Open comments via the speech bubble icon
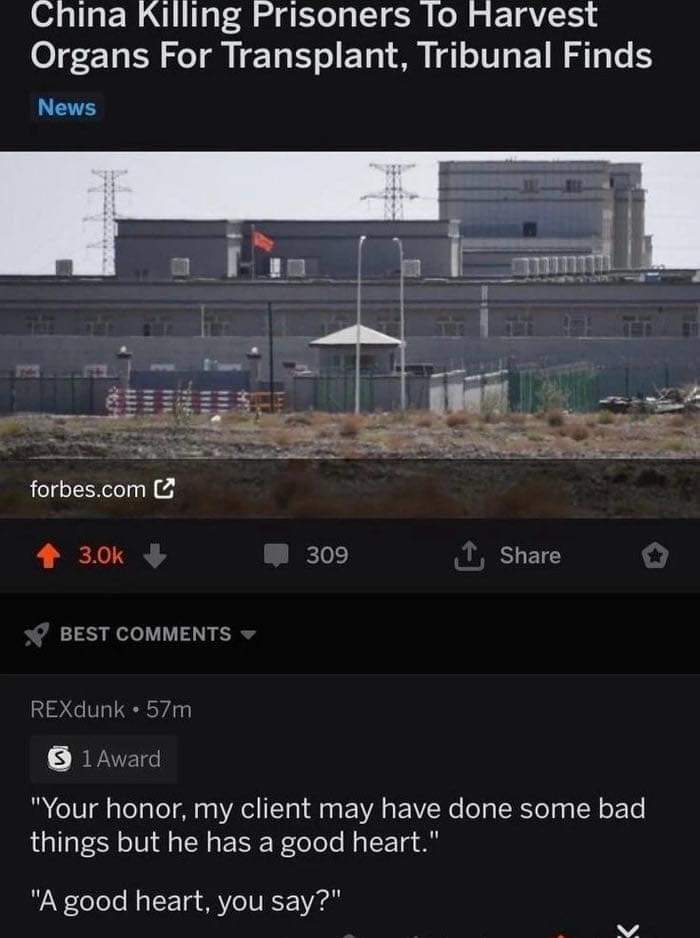Image resolution: width=700 pixels, height=938 pixels. click(x=276, y=555)
